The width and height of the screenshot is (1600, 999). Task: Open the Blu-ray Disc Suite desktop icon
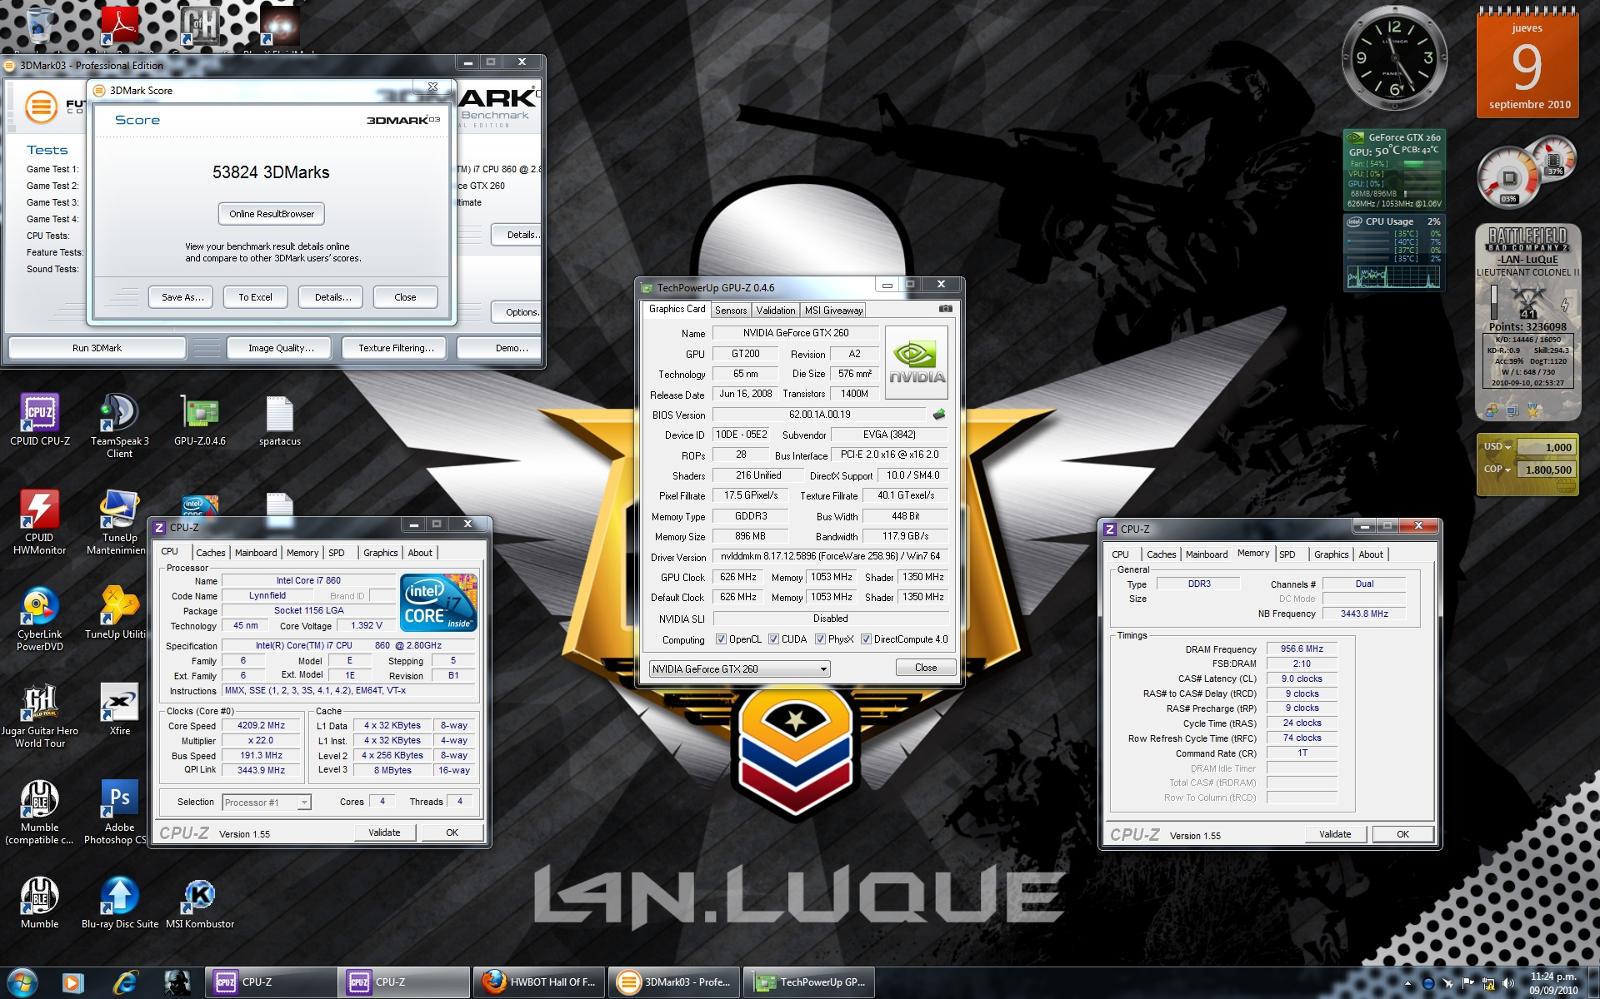120,904
